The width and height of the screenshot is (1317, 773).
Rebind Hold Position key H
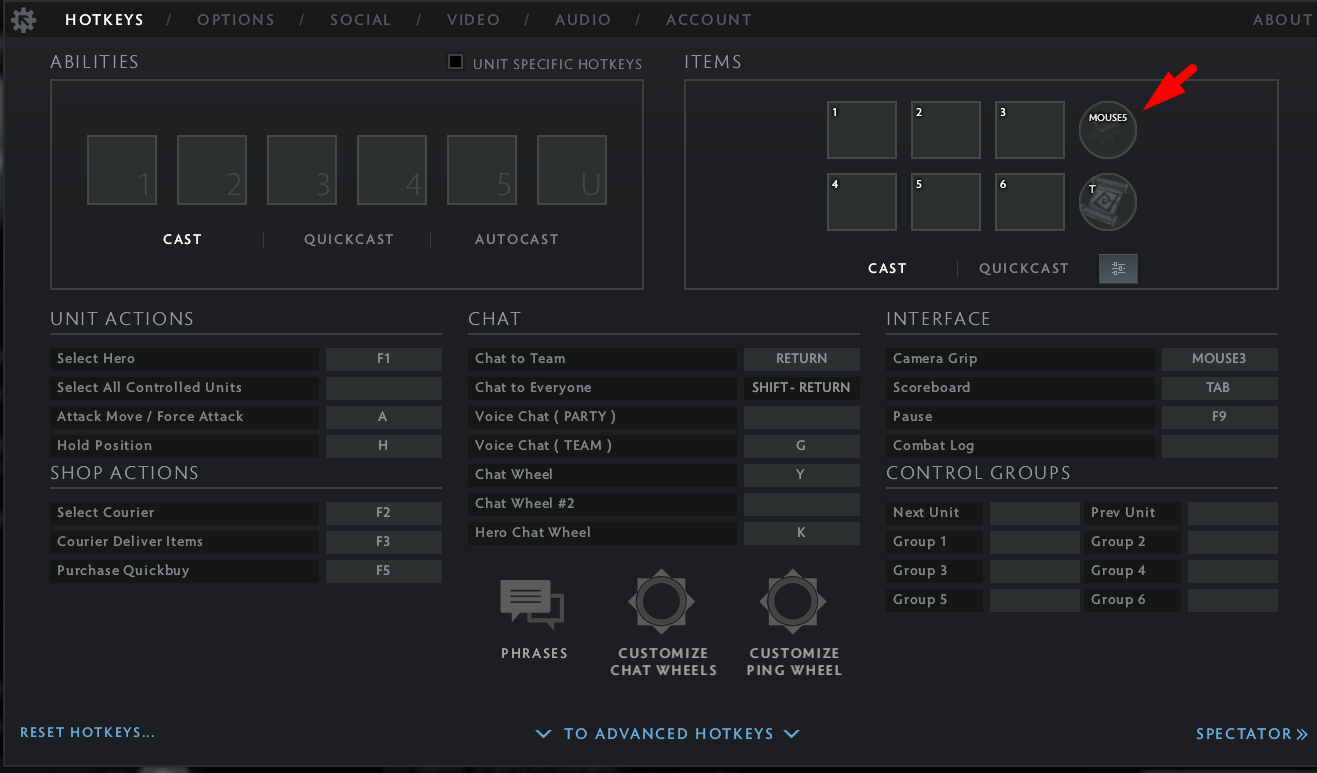coord(384,446)
